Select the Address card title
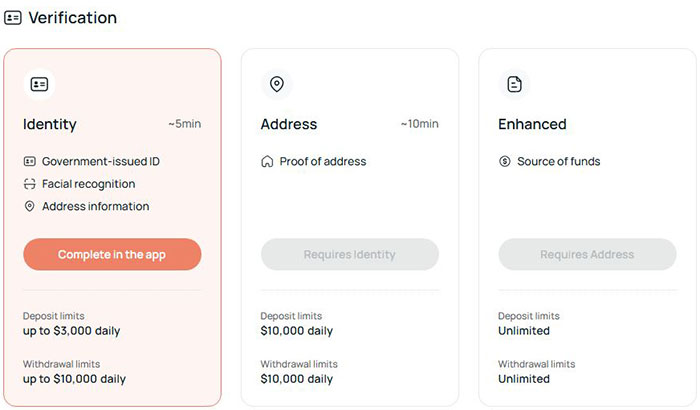The height and width of the screenshot is (410, 700). [289, 124]
